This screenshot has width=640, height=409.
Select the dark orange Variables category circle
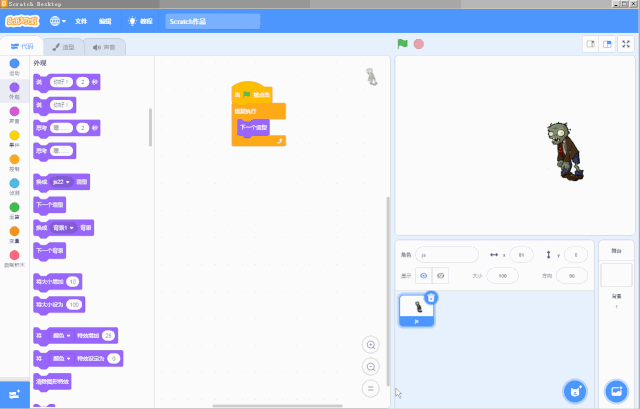click(14, 231)
